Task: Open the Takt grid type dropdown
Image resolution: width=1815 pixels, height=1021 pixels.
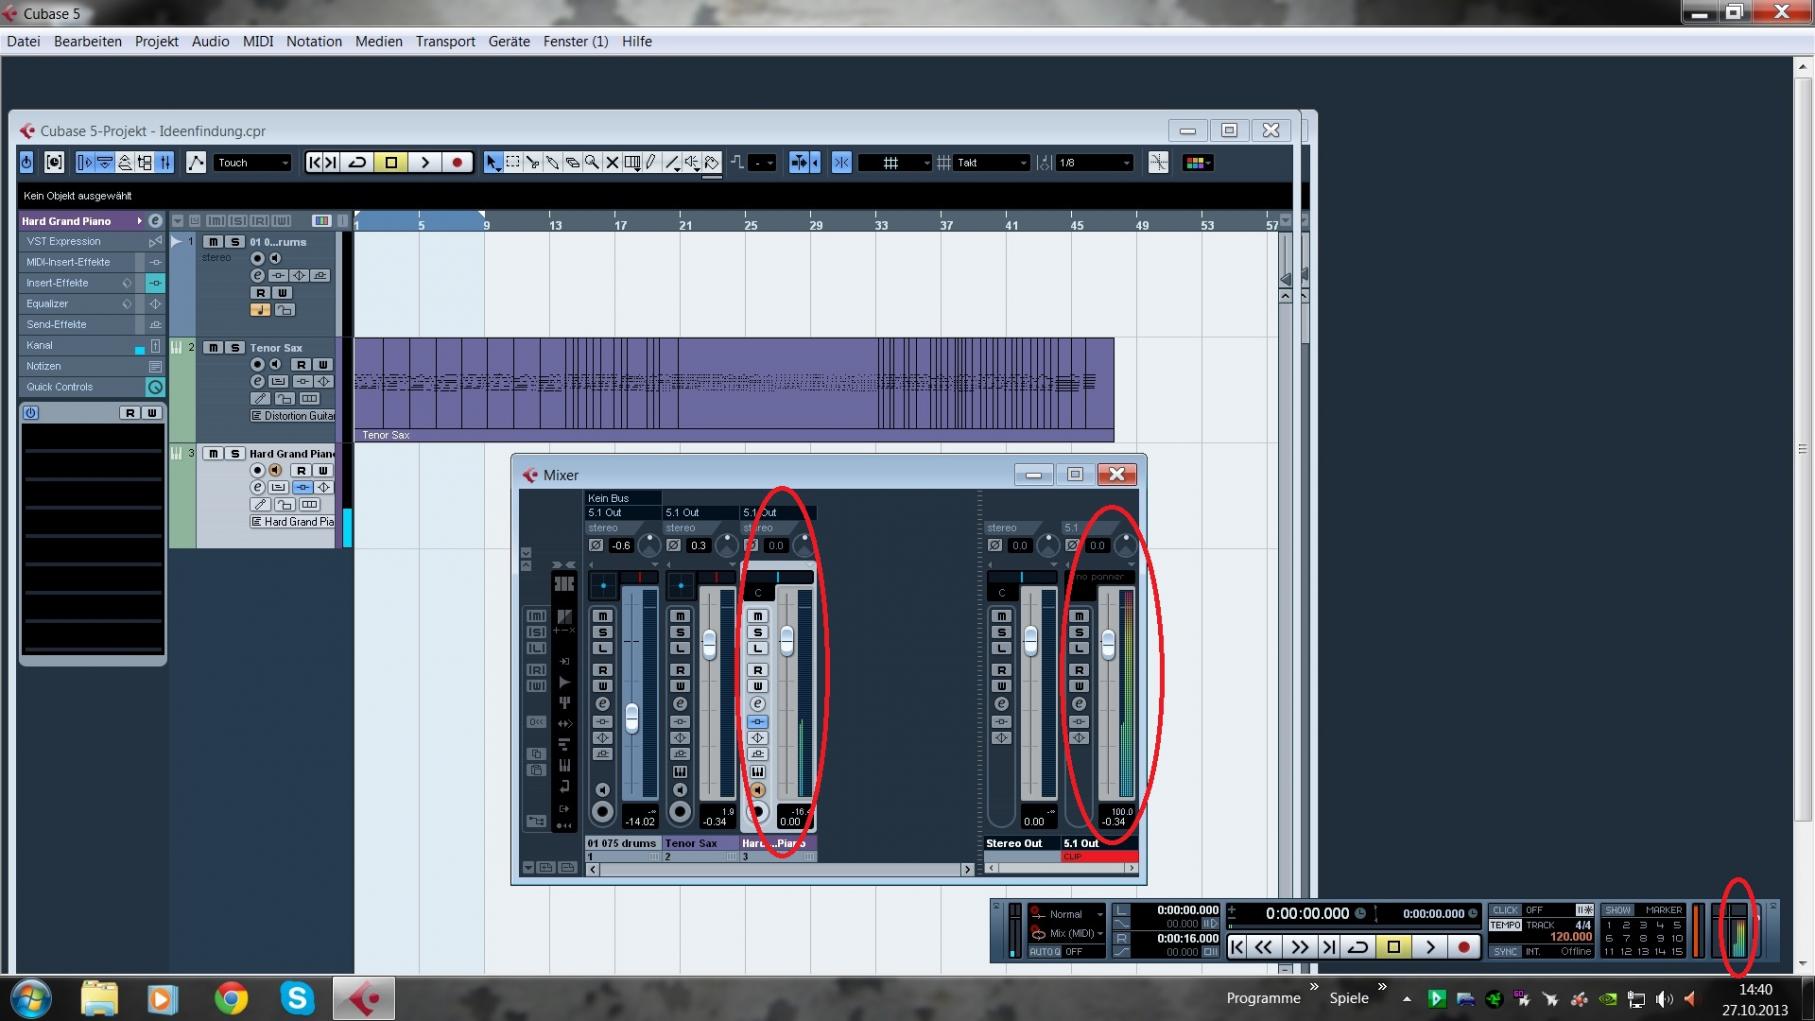Action: coord(991,162)
